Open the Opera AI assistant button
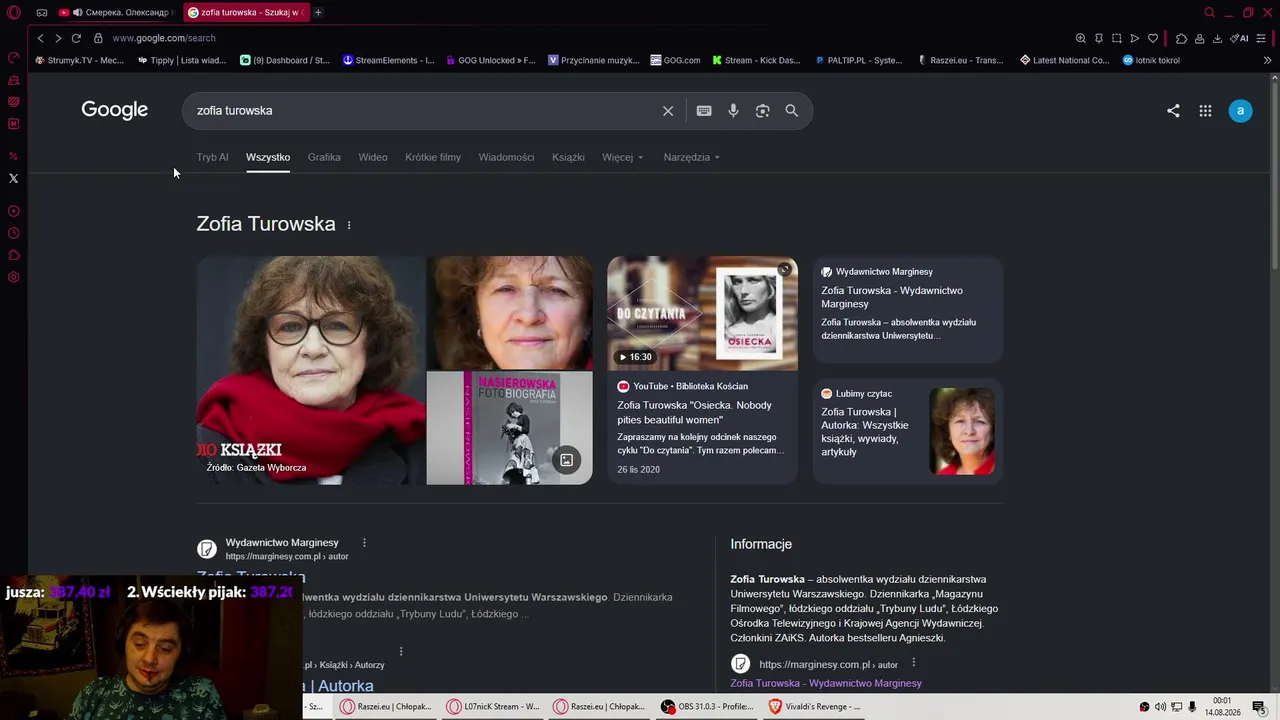 (x=1240, y=38)
